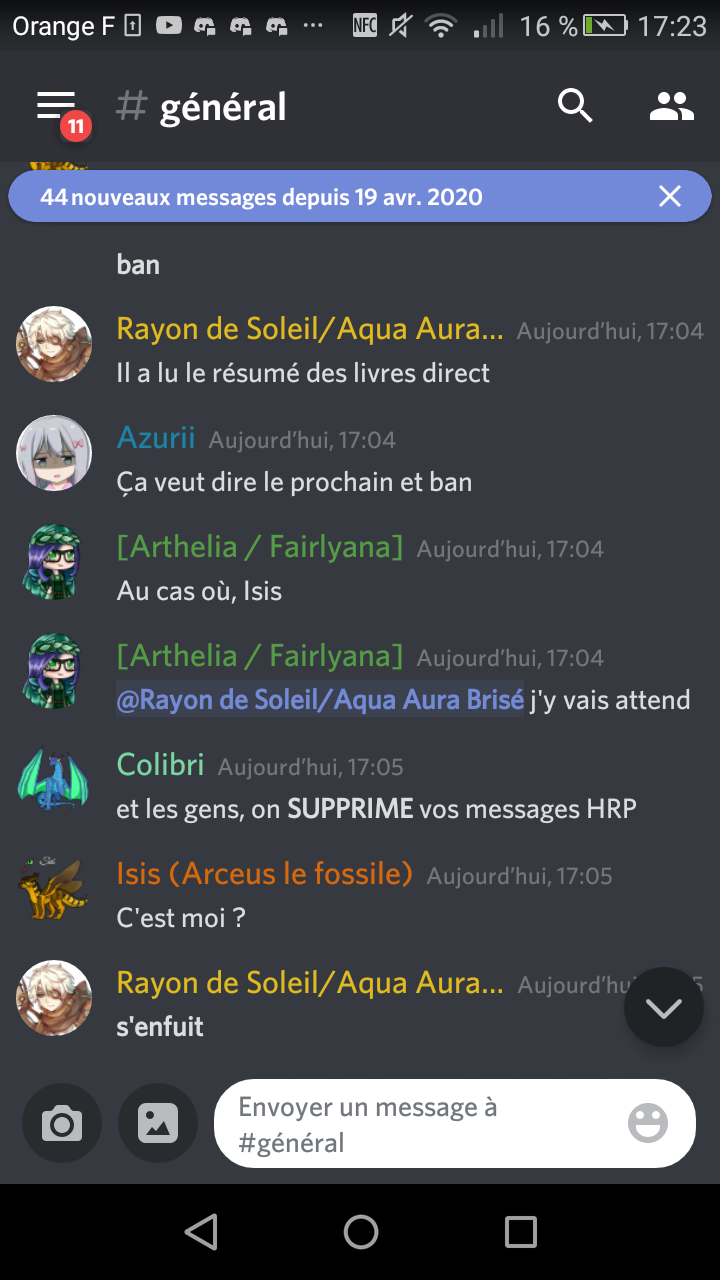Show the channel members list

(672, 106)
